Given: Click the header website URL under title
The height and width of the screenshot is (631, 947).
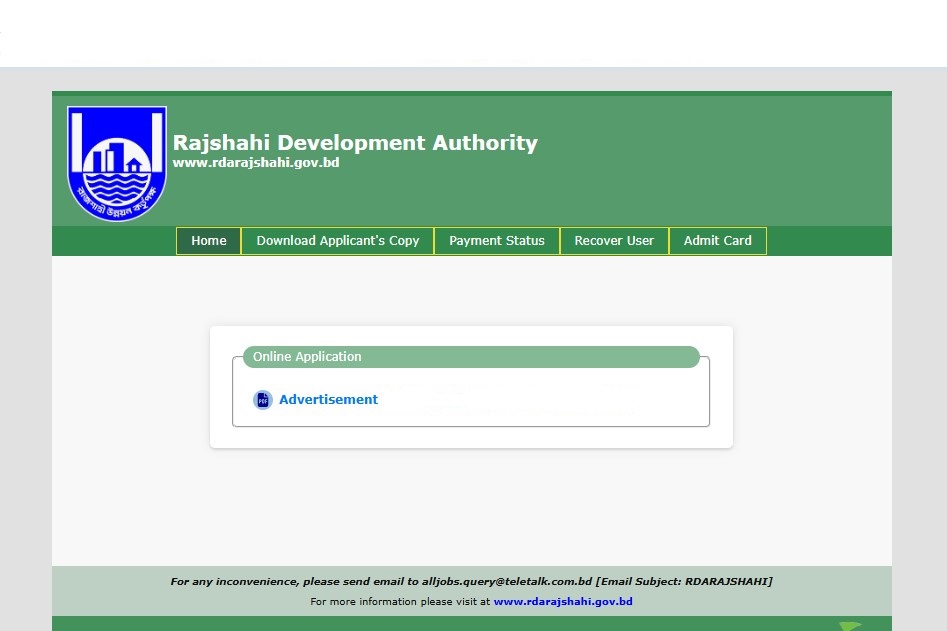Looking at the screenshot, I should 256,163.
